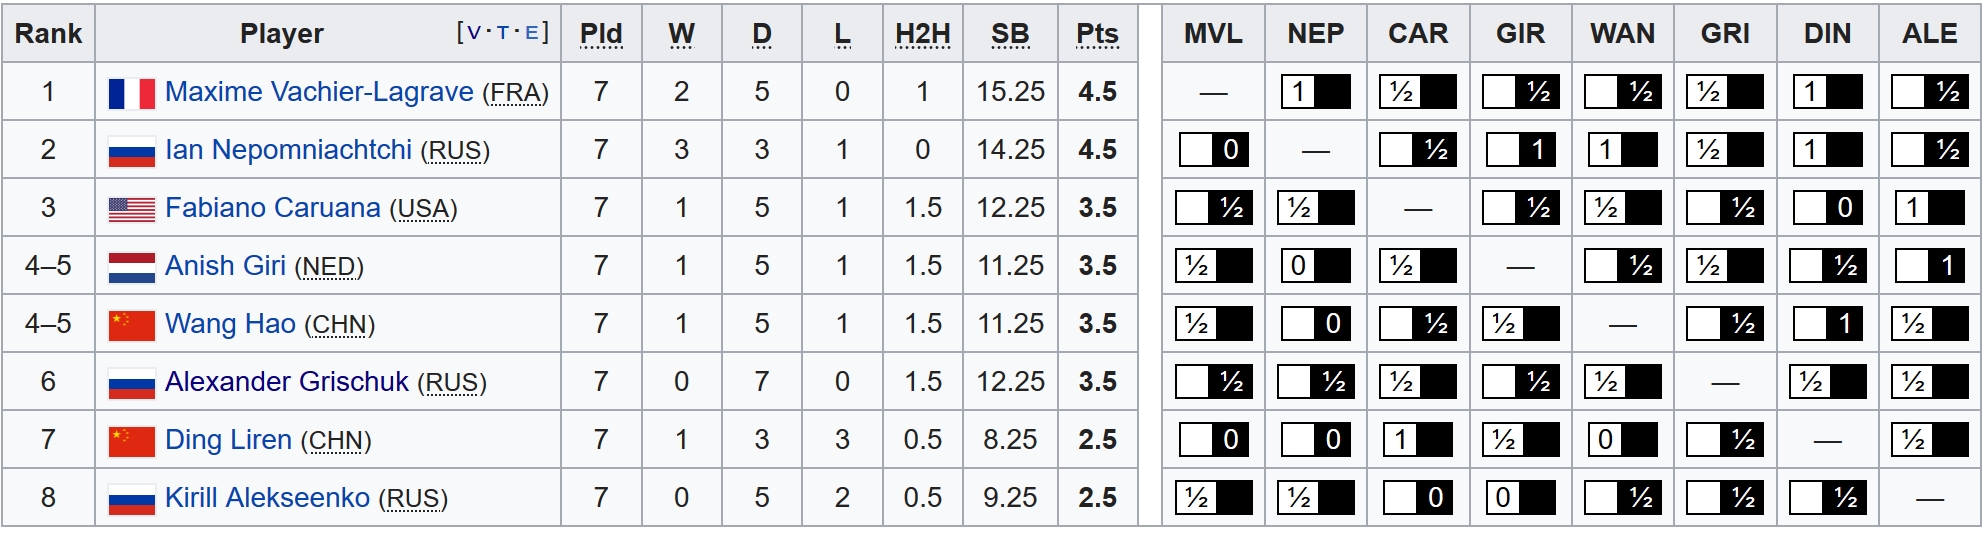Click the E (edit) template link
This screenshot has width=1982, height=535.
pos(531,32)
